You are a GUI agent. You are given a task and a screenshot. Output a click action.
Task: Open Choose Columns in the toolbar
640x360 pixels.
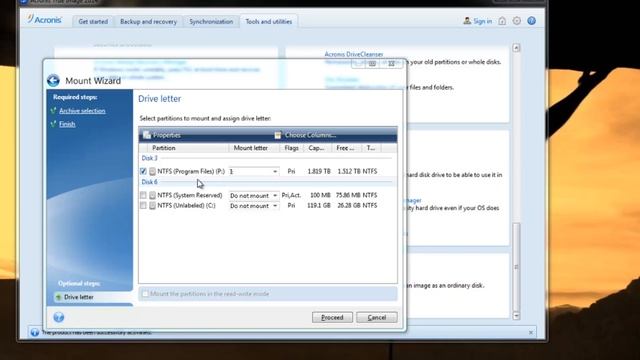point(306,135)
